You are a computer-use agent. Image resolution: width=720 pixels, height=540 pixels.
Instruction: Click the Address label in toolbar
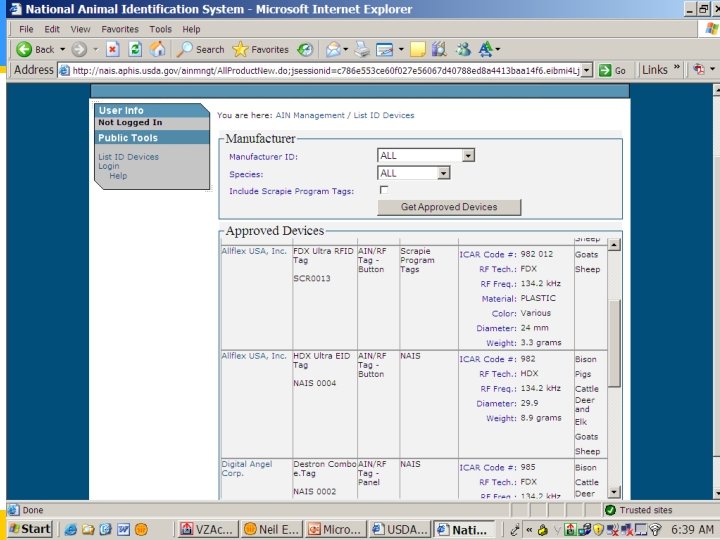[x=34, y=70]
